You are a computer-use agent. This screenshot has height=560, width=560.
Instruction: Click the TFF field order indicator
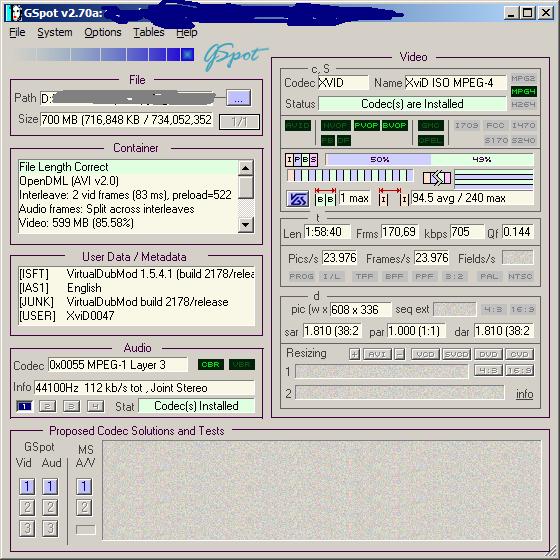click(x=364, y=276)
